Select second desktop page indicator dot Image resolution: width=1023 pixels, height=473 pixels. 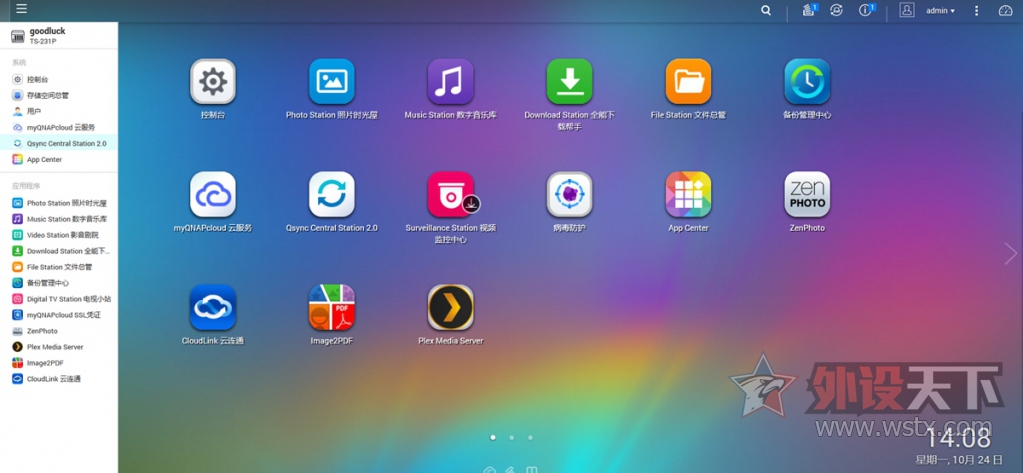pos(512,437)
